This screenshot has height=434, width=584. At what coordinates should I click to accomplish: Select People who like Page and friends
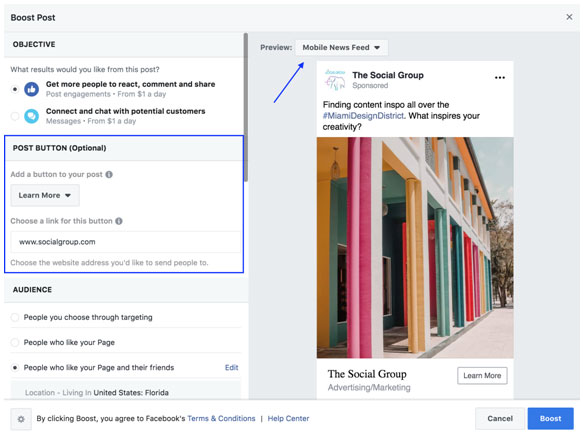point(15,368)
